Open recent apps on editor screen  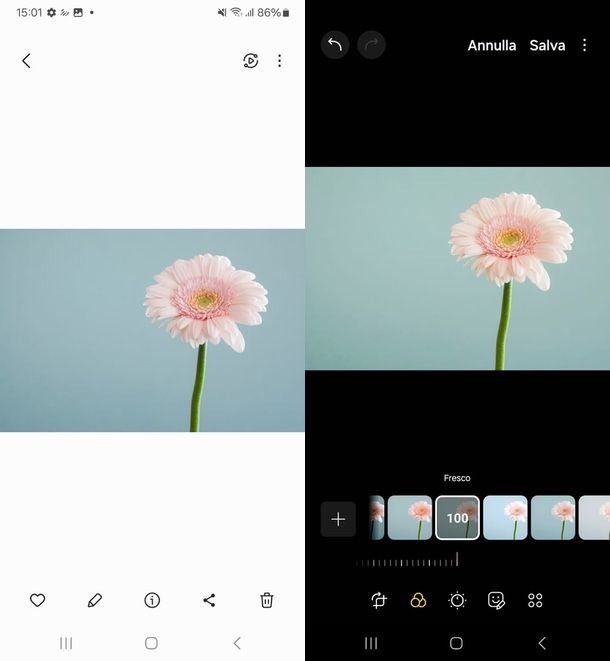click(371, 643)
